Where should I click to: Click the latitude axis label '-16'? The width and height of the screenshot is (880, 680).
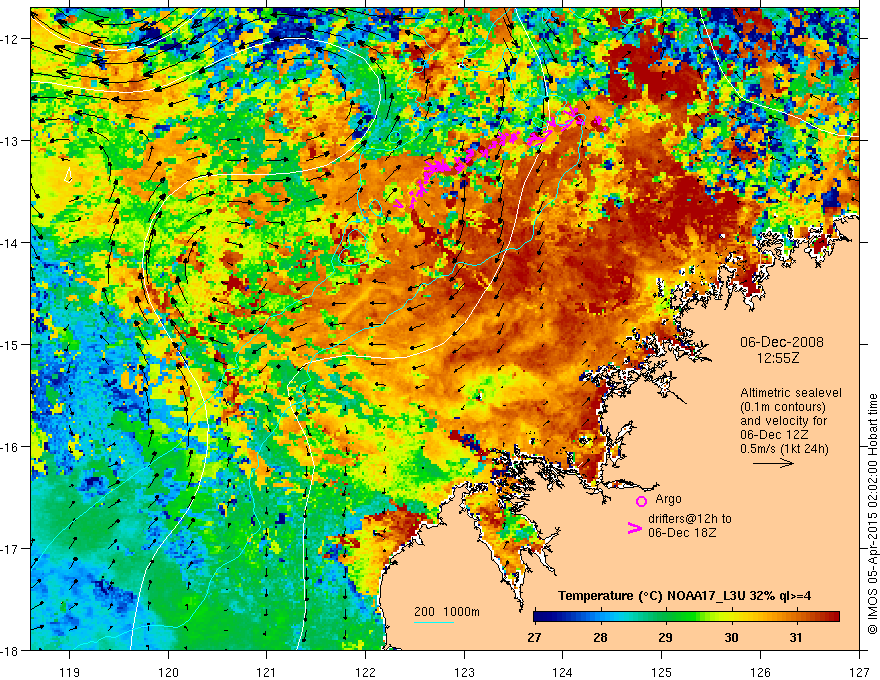(x=10, y=447)
